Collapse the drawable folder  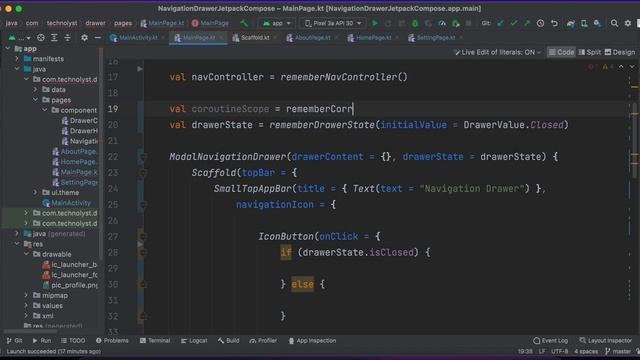(x=26, y=254)
